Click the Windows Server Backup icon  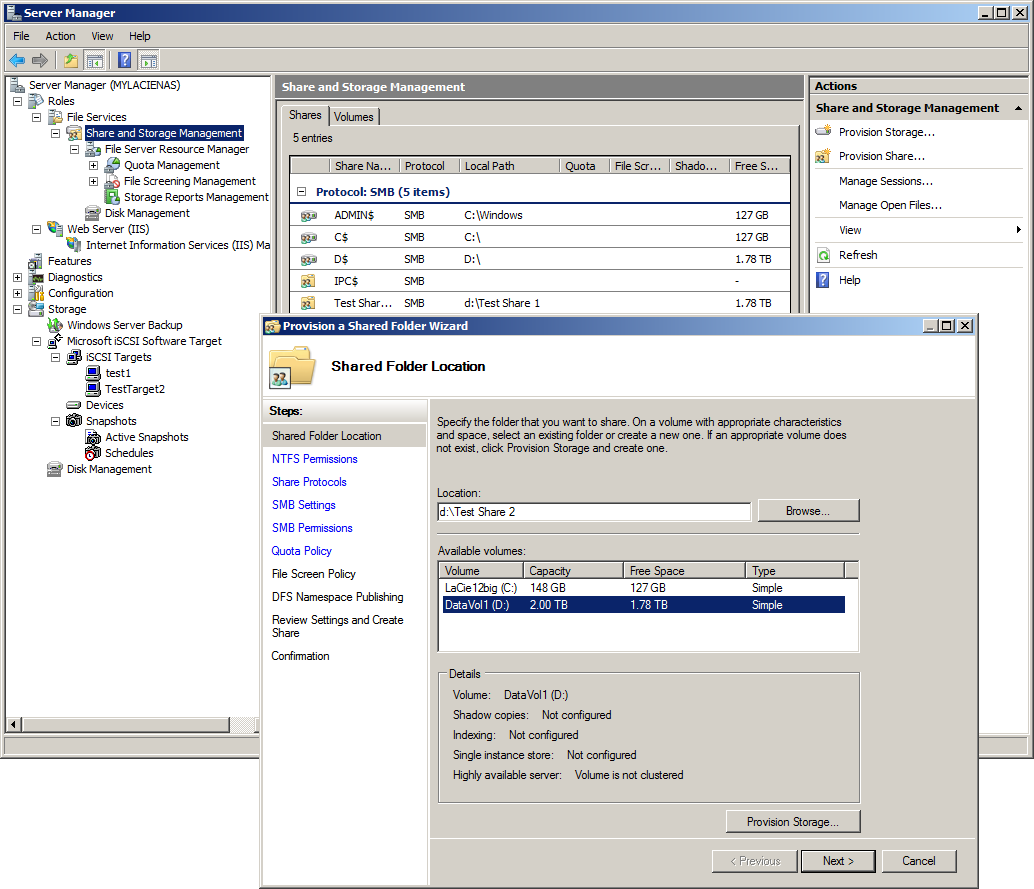(55, 325)
